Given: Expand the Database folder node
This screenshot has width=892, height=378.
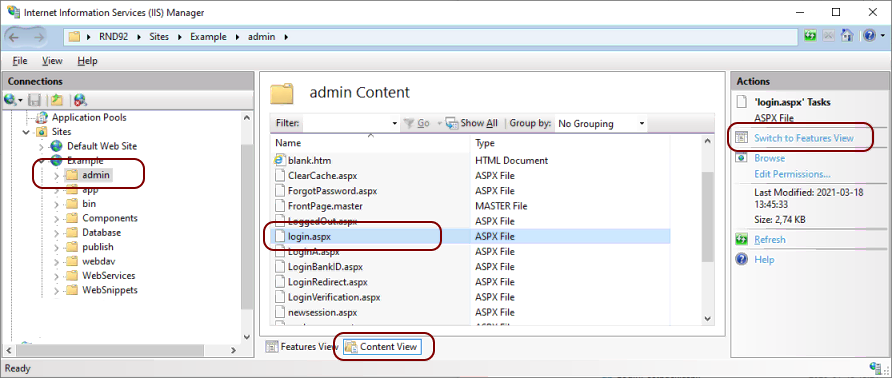Looking at the screenshot, I should coord(56,233).
